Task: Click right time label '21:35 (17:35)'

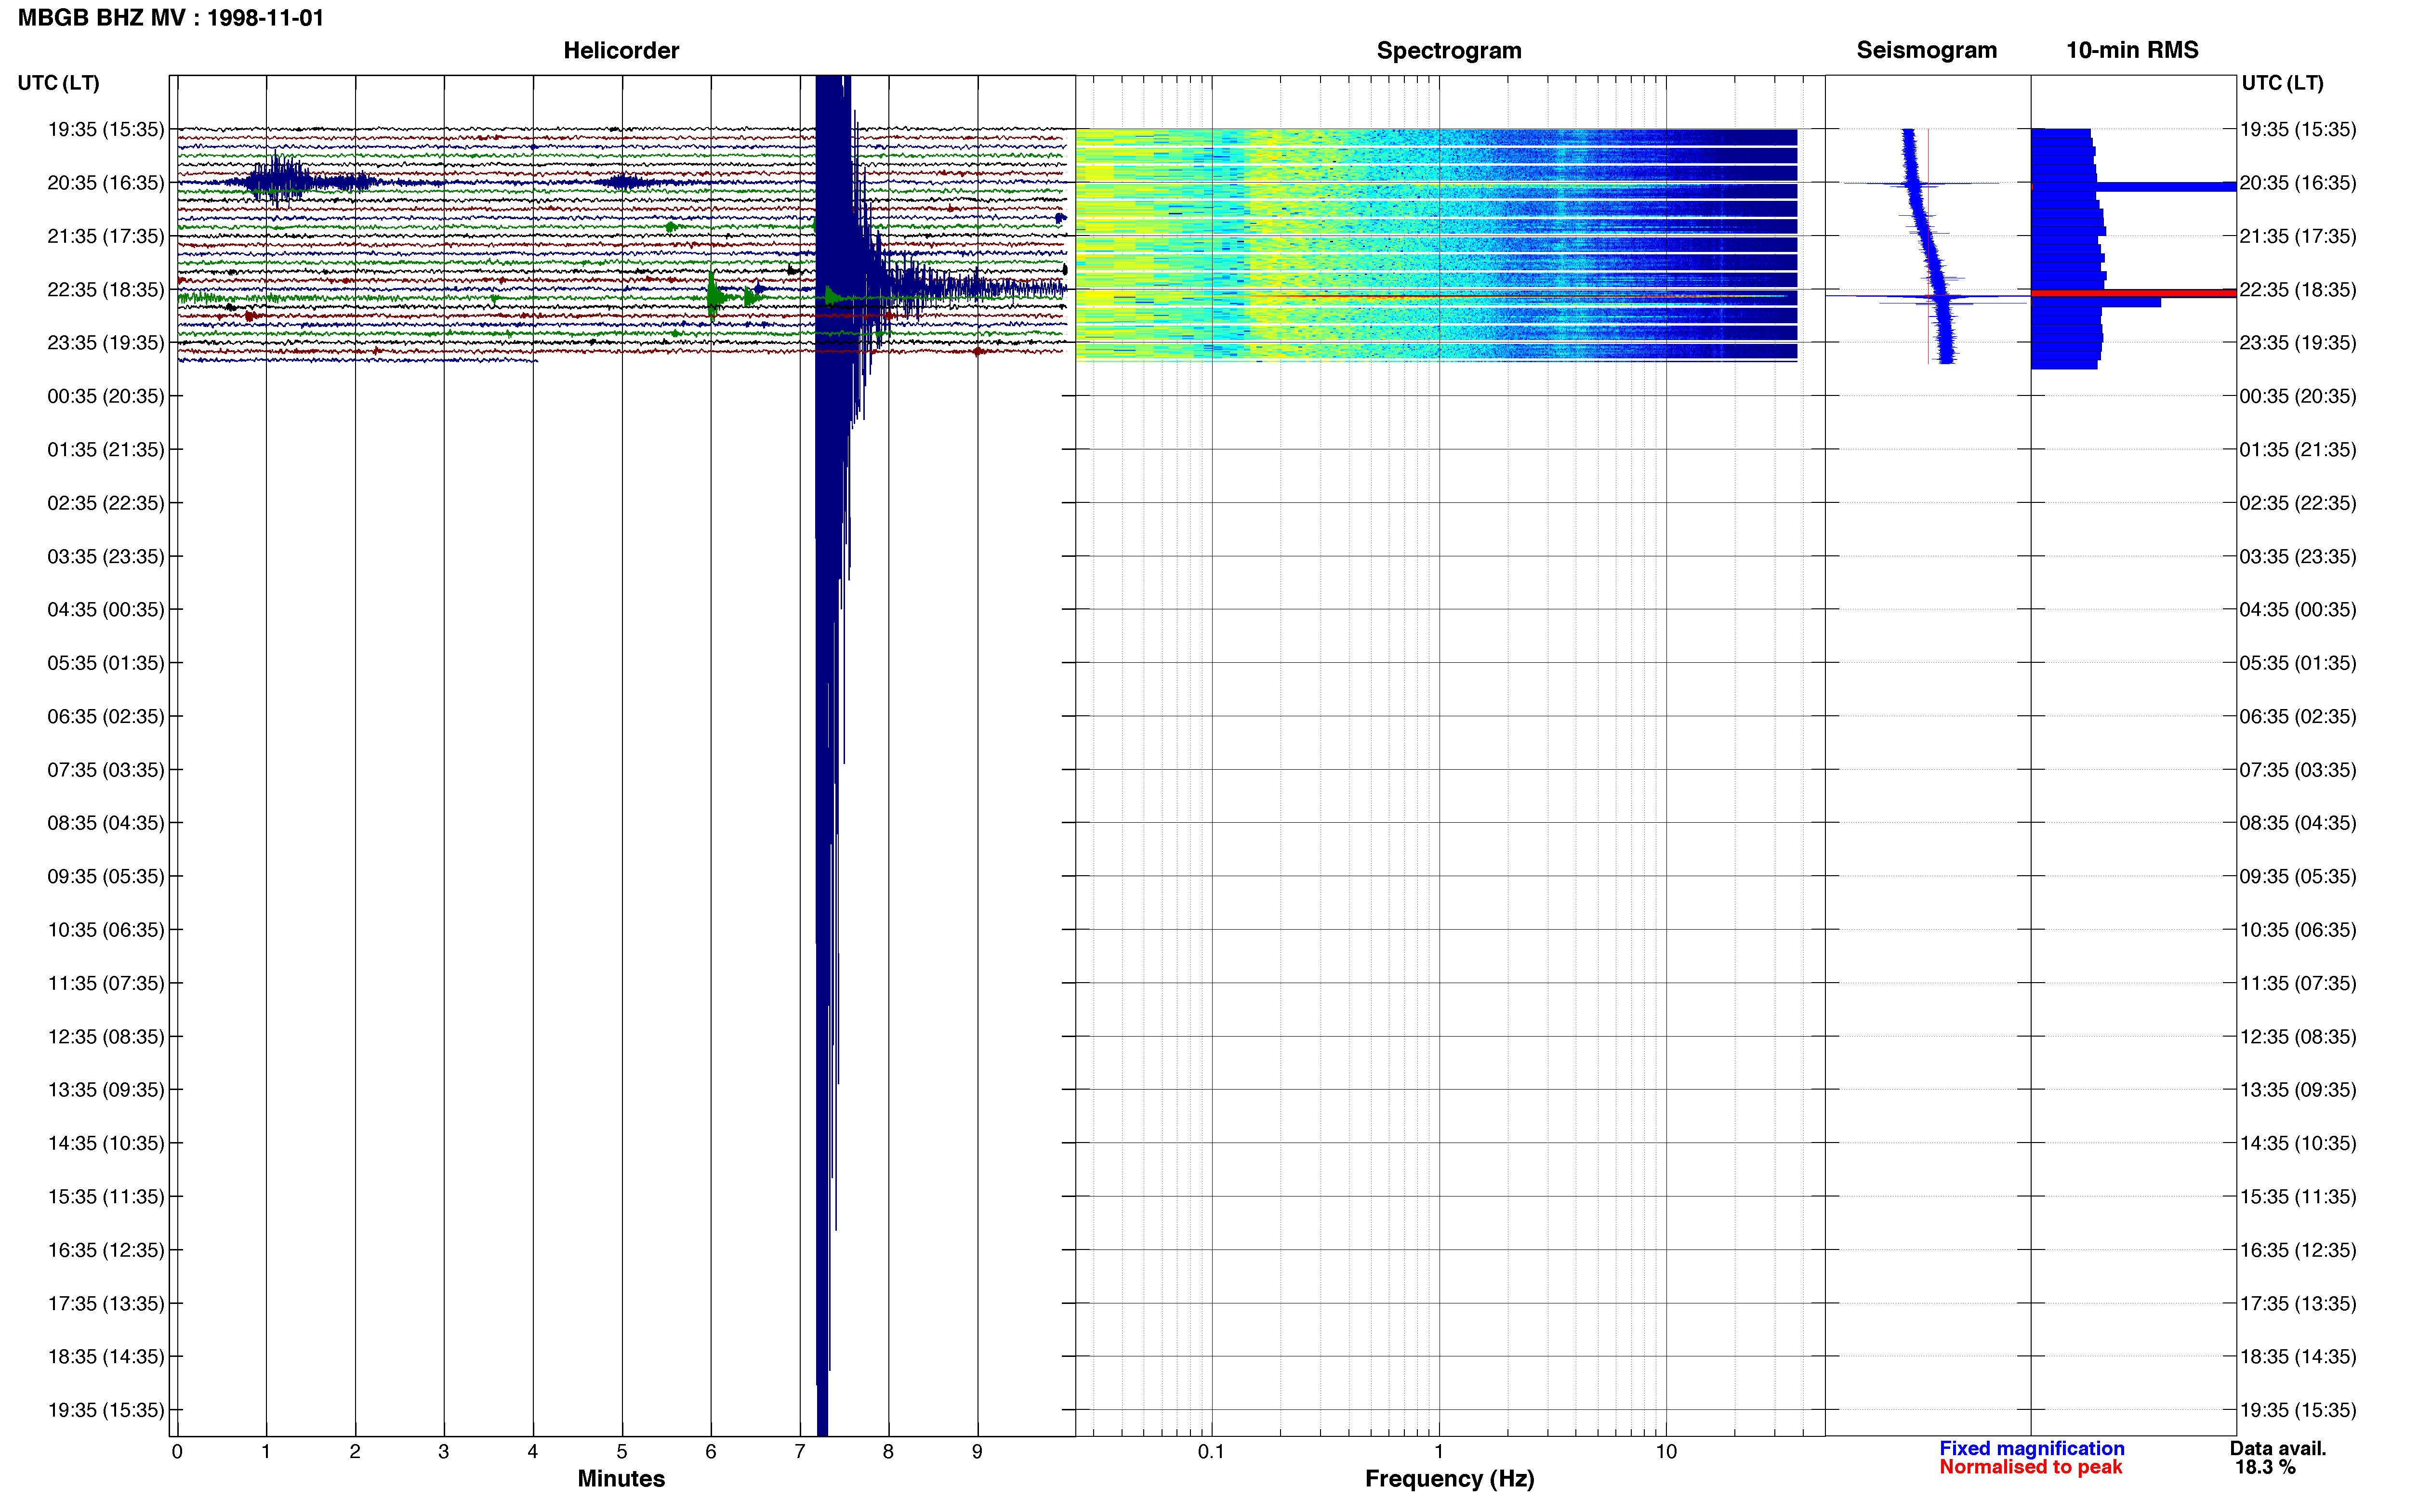Action: 2298,236
